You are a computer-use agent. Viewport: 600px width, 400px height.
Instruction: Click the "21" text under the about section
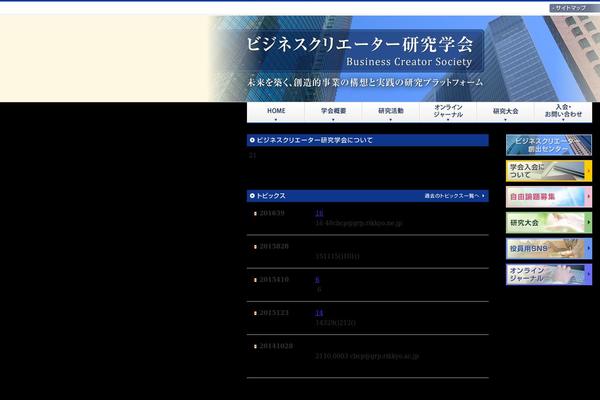click(x=252, y=155)
